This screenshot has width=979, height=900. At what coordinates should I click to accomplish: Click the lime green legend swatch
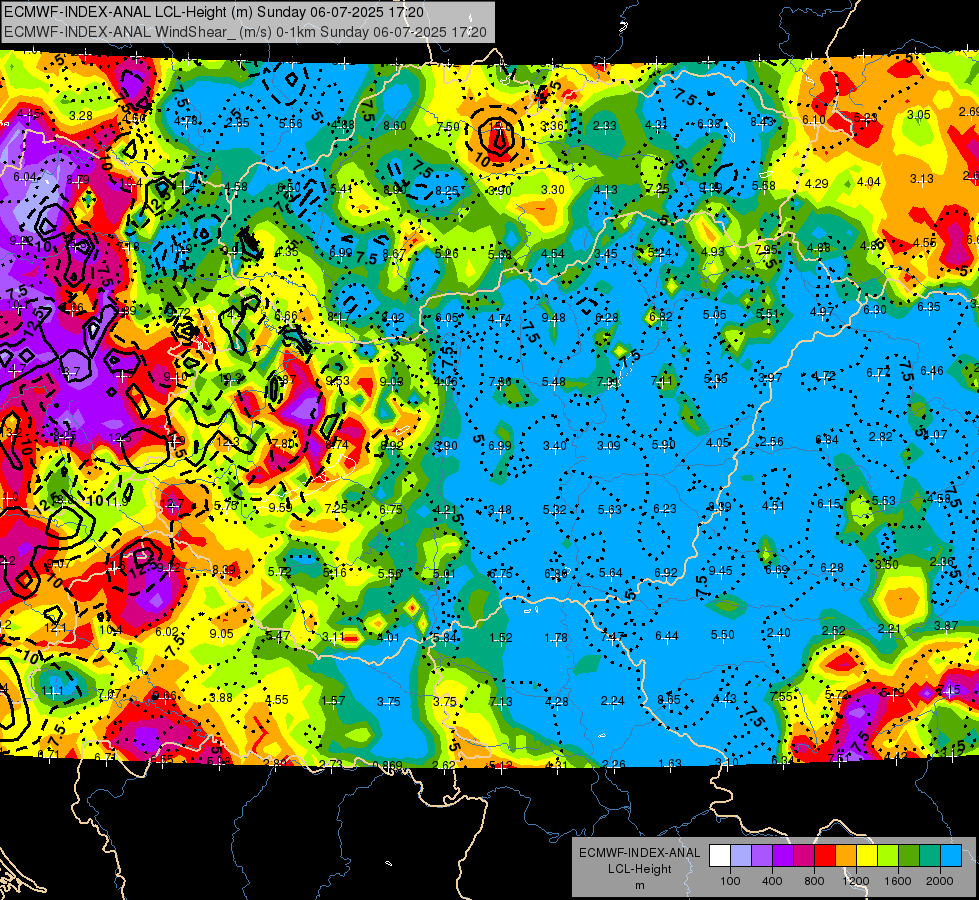[x=888, y=856]
